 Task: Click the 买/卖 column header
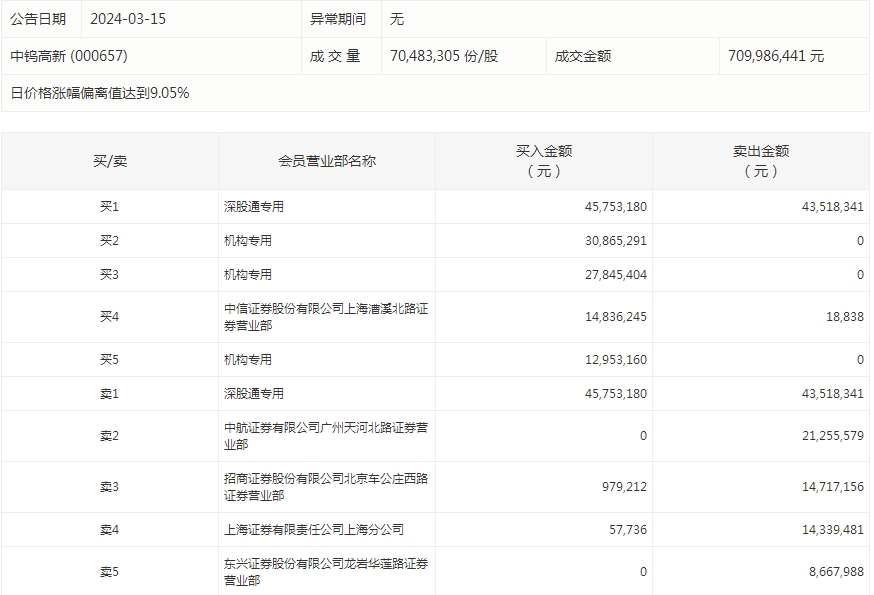[x=110, y=161]
